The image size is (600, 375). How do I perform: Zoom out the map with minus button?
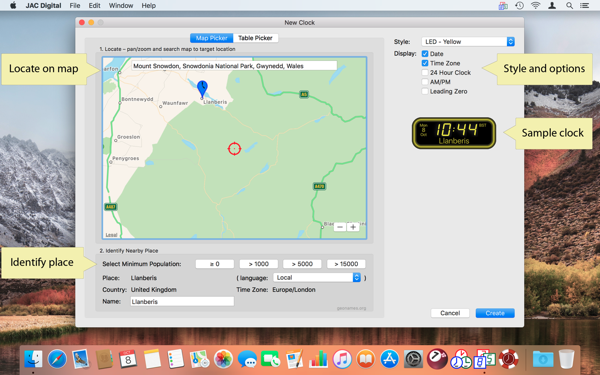pyautogui.click(x=340, y=227)
